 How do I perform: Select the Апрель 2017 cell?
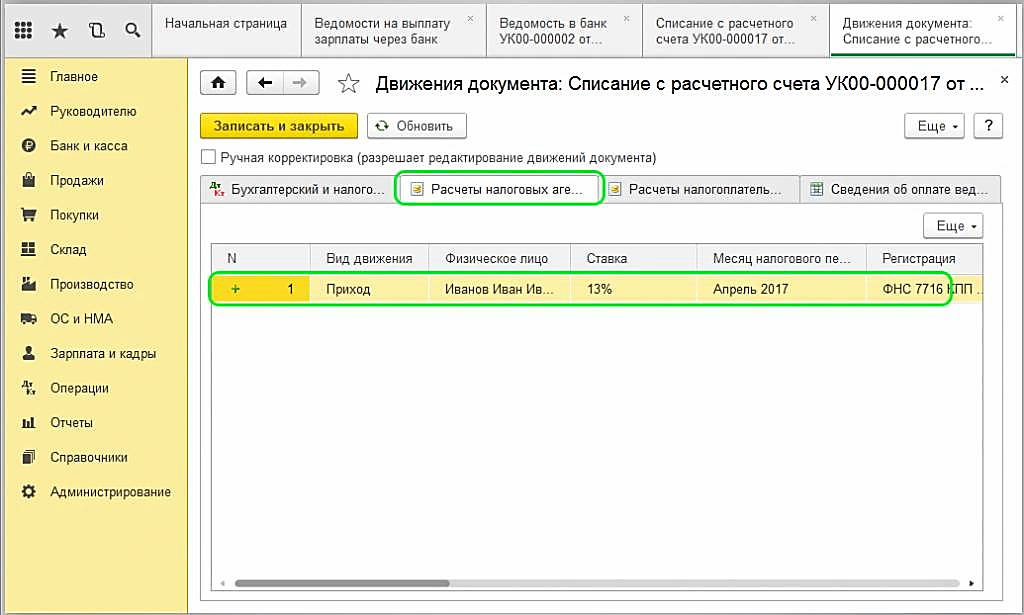point(782,289)
